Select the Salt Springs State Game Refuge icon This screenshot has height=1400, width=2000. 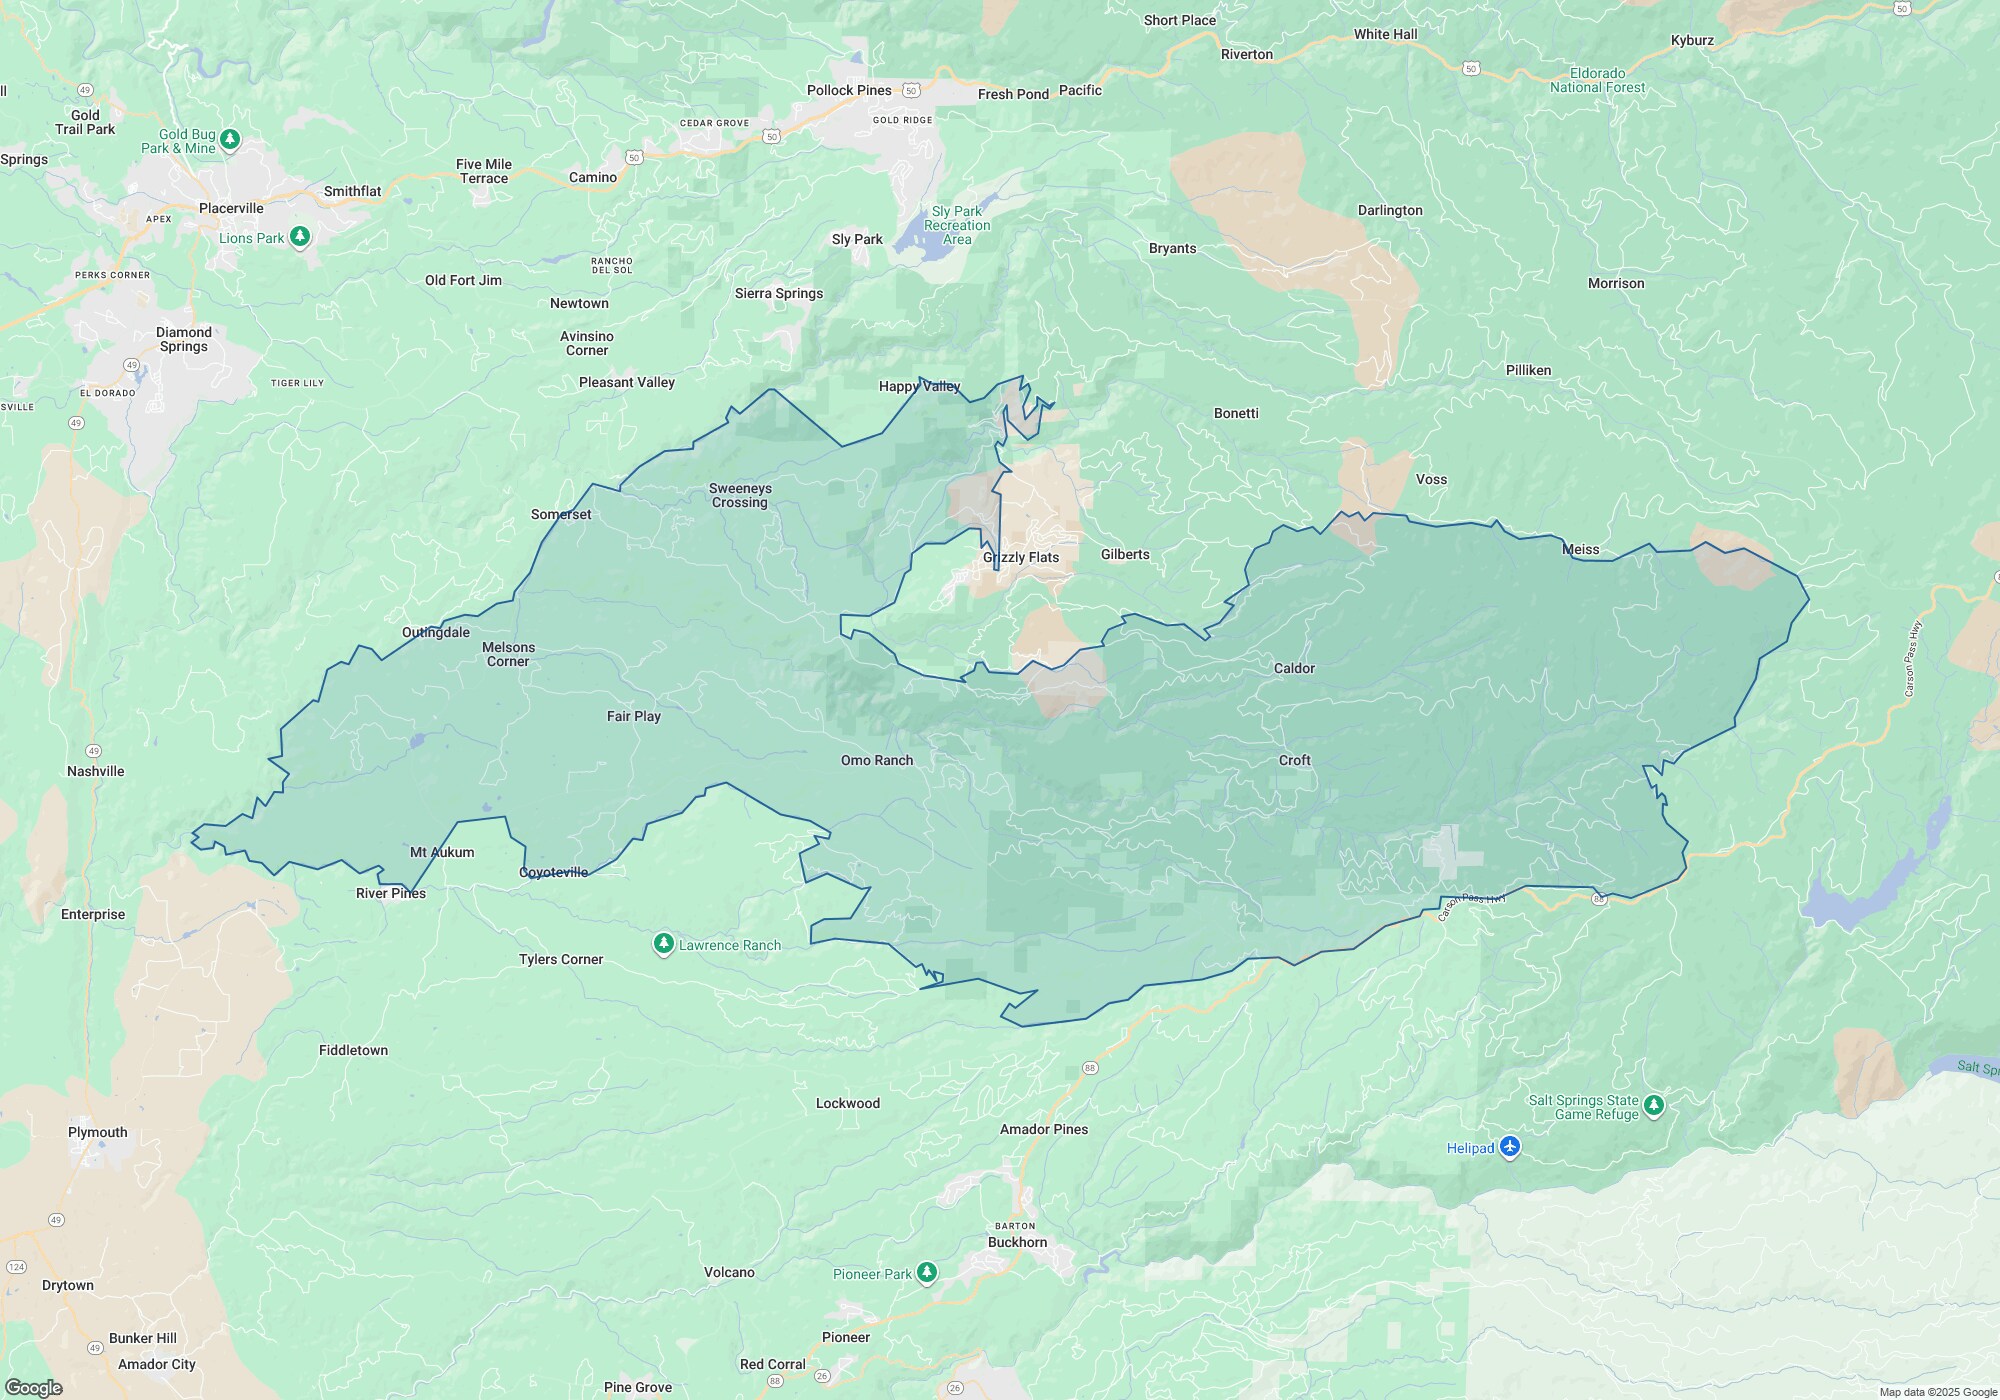pyautogui.click(x=1656, y=1104)
